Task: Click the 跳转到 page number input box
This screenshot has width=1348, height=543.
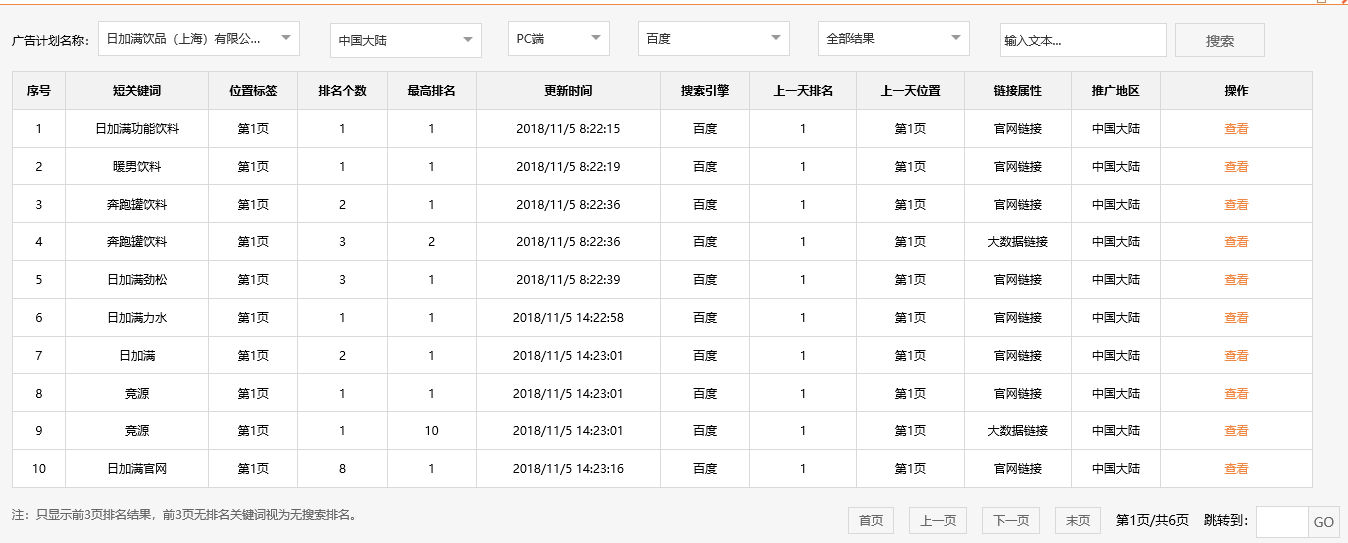Action: [x=1282, y=522]
